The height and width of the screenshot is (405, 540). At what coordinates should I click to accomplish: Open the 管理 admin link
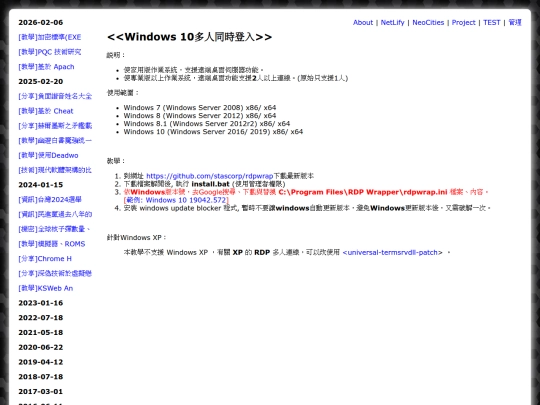(515, 22)
